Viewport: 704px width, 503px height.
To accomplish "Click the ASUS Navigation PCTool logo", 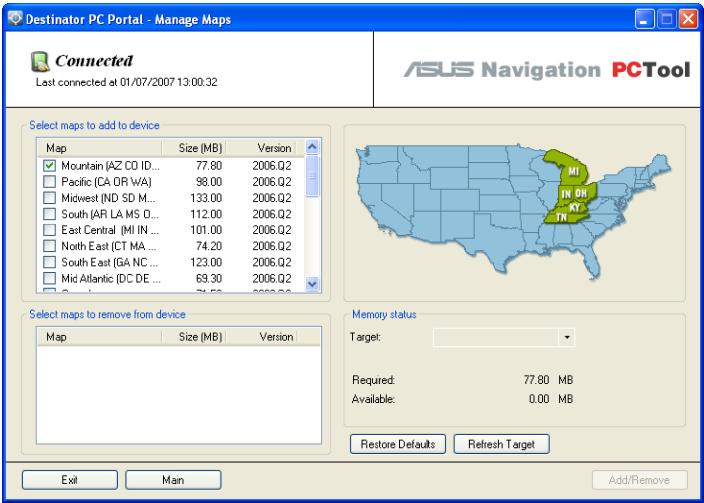I will [x=546, y=70].
